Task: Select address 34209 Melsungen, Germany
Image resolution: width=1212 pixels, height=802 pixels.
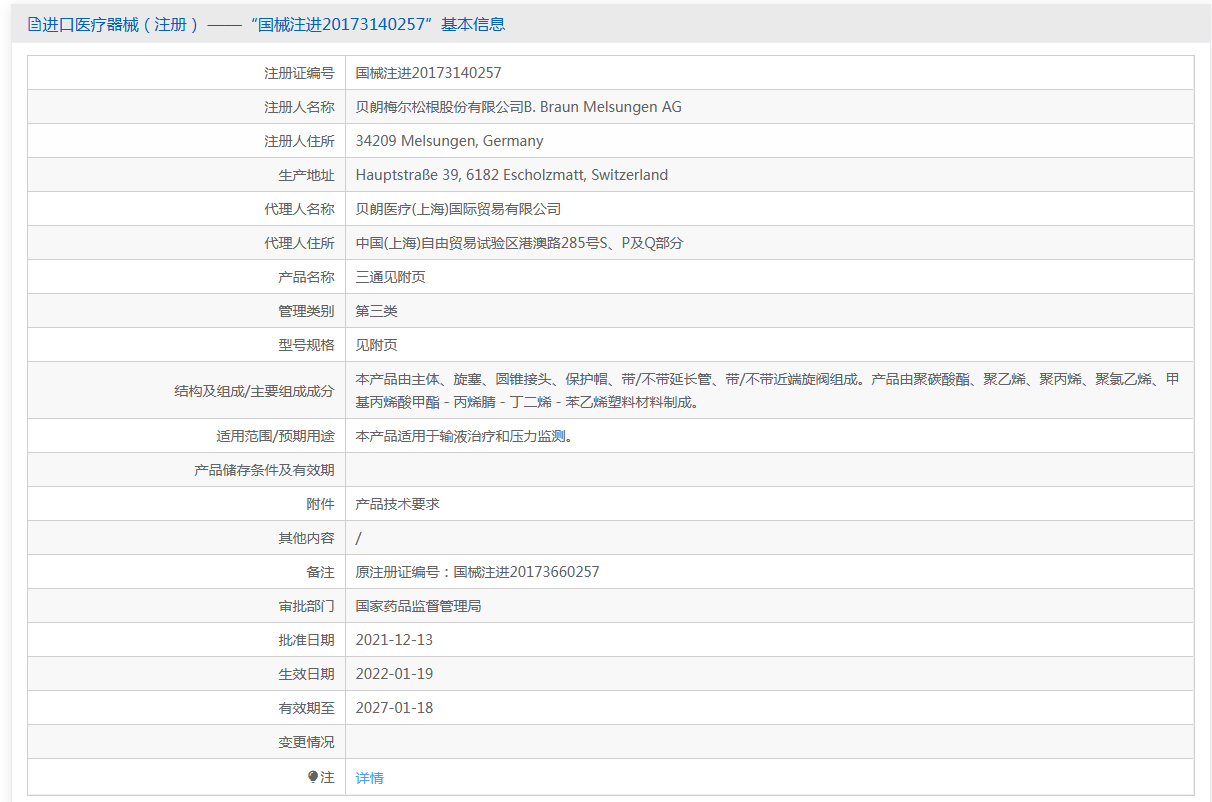Action: (x=450, y=141)
